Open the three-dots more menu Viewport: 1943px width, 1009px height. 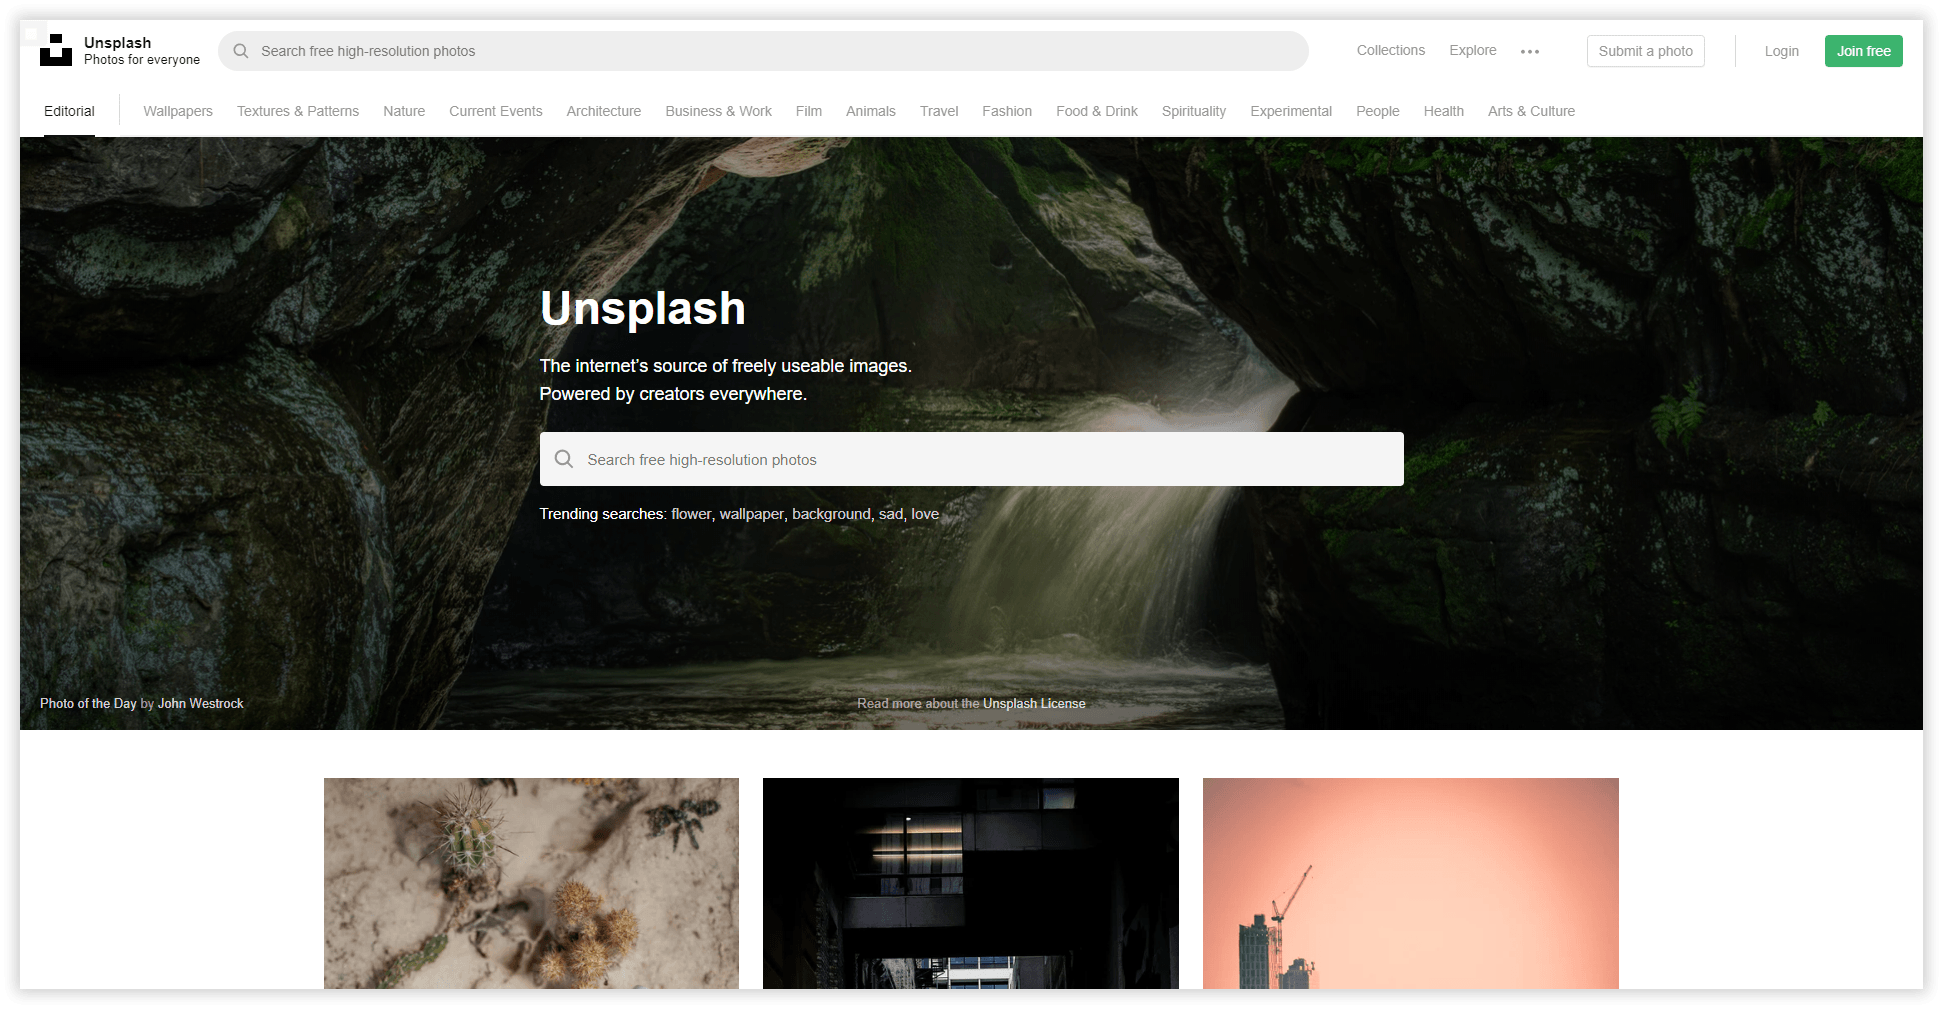[x=1530, y=51]
